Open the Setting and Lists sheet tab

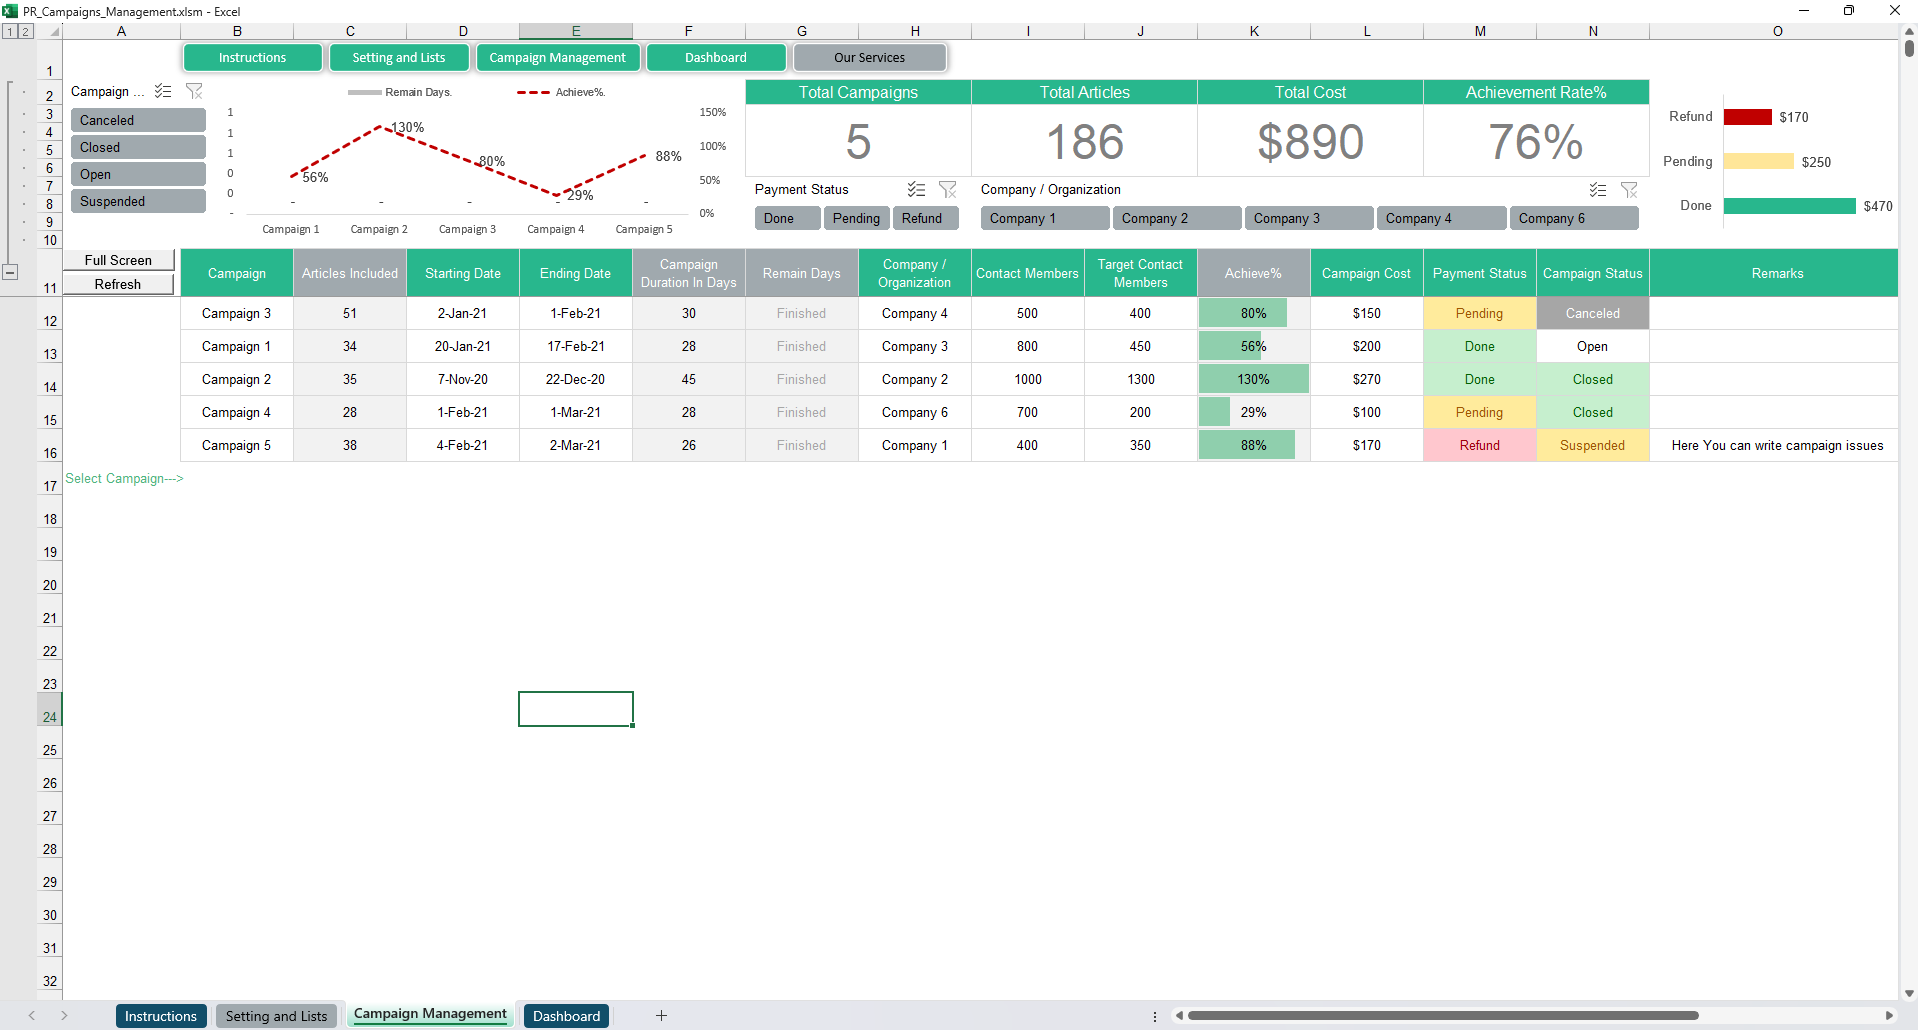pos(276,1016)
